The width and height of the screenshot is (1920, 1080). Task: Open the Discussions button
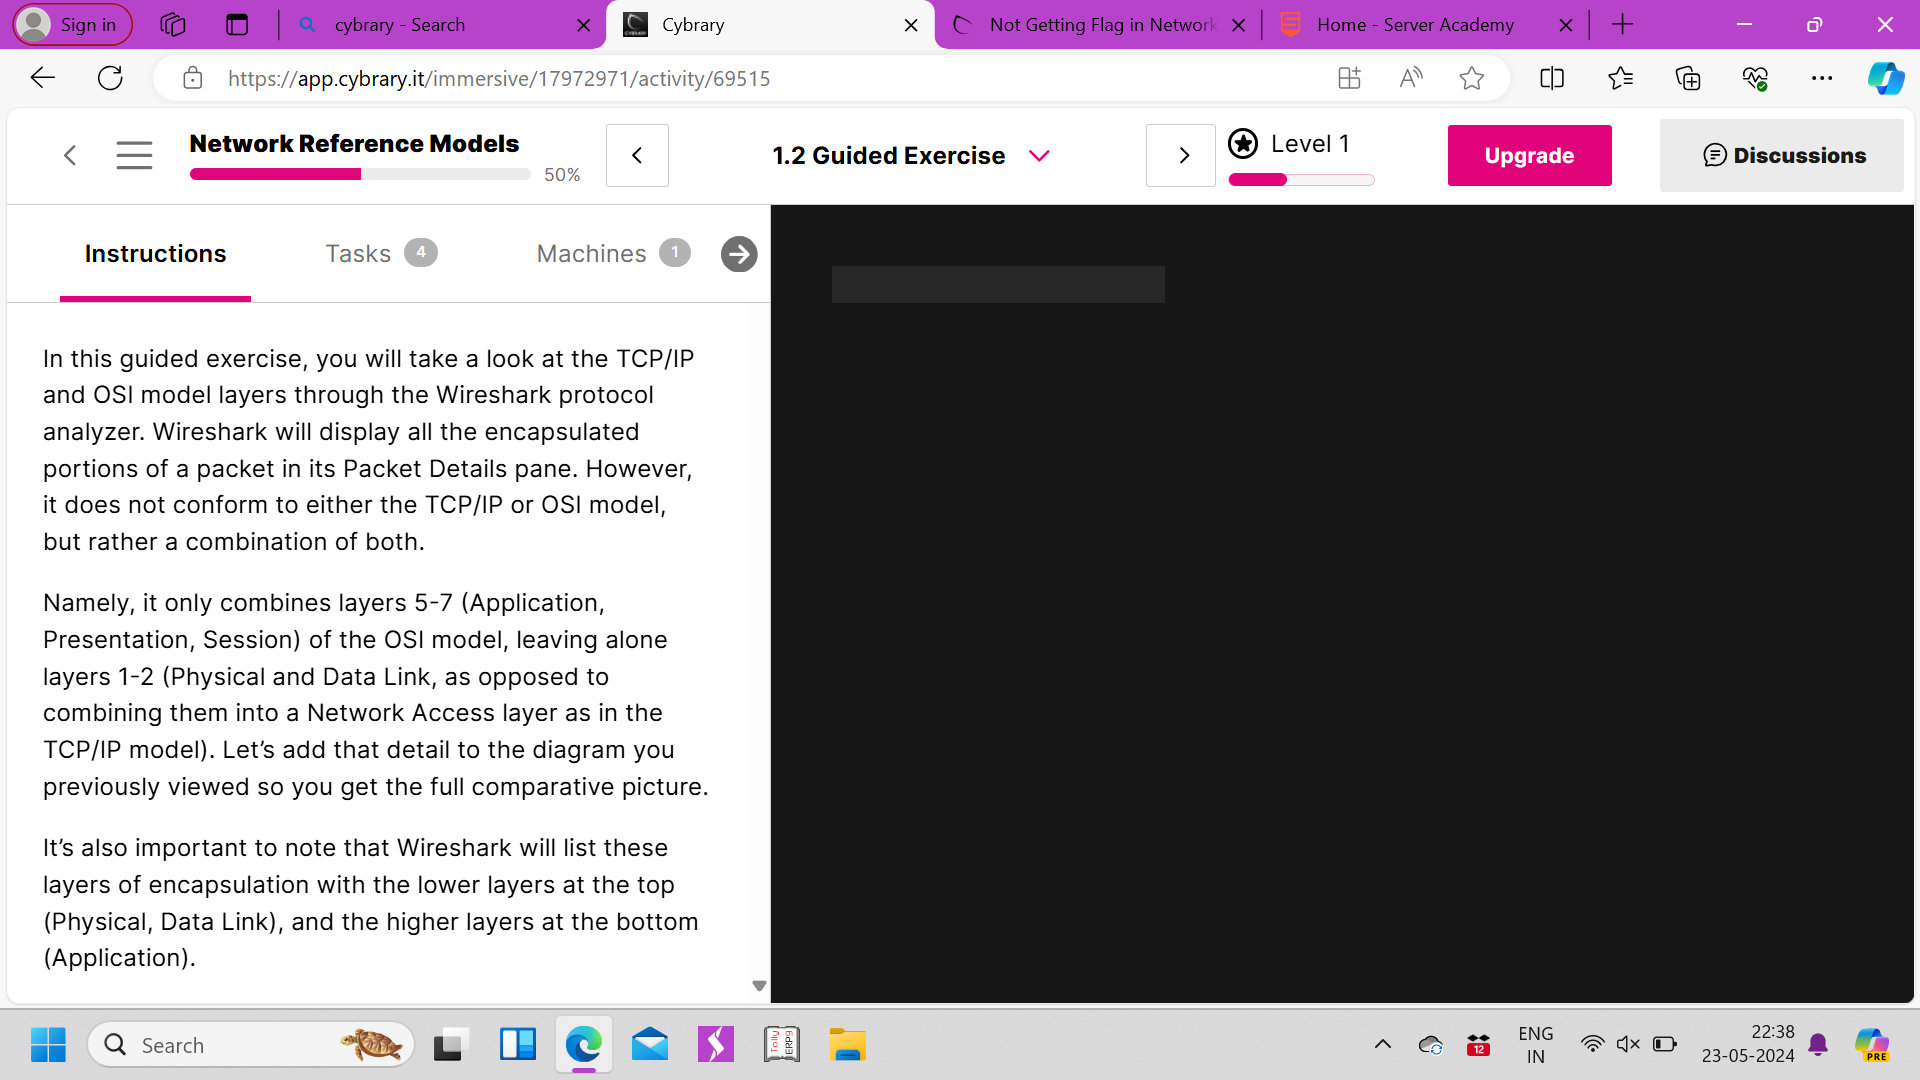pos(1783,155)
